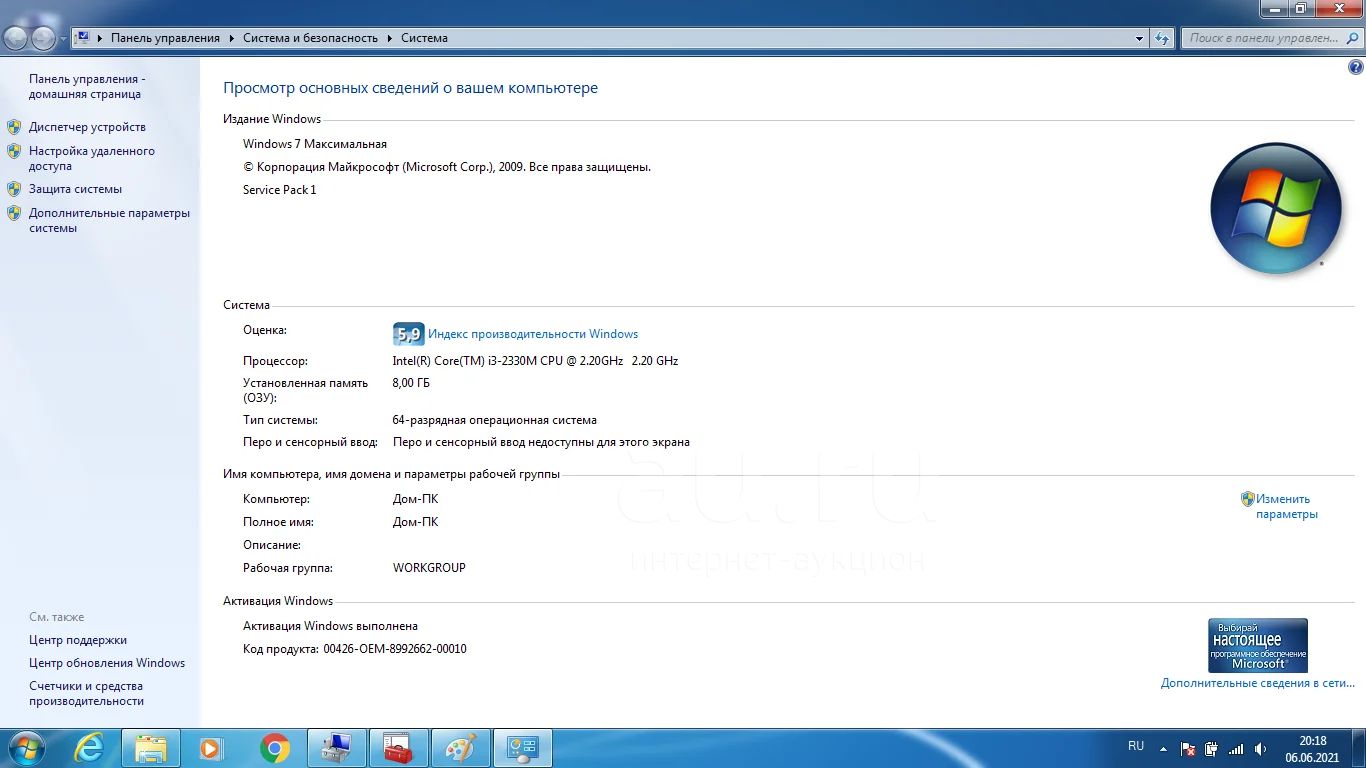Click shield icon beside Диспетчер устройств
This screenshot has width=1366, height=768.
[14, 127]
